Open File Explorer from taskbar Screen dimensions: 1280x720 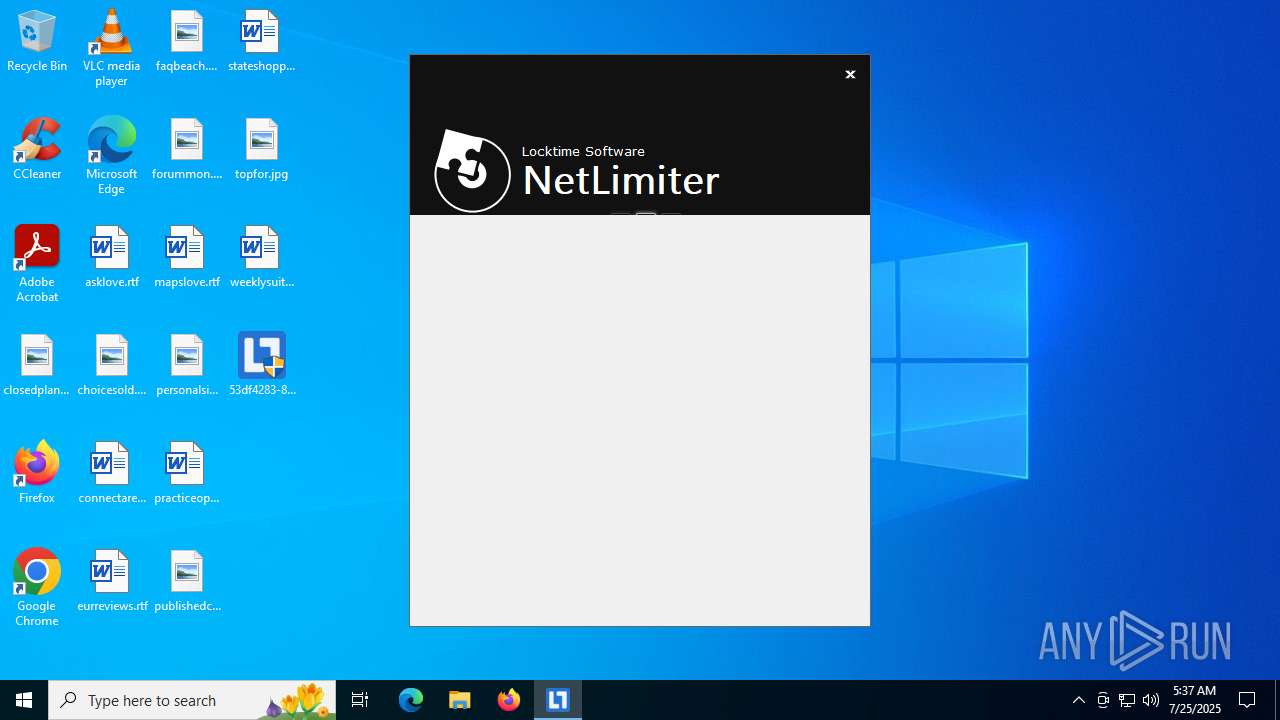(x=460, y=700)
